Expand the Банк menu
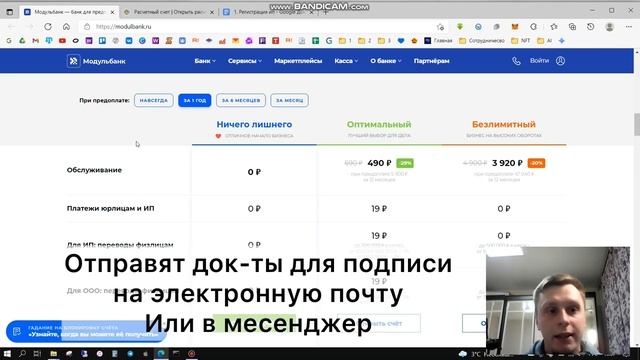 click(205, 61)
